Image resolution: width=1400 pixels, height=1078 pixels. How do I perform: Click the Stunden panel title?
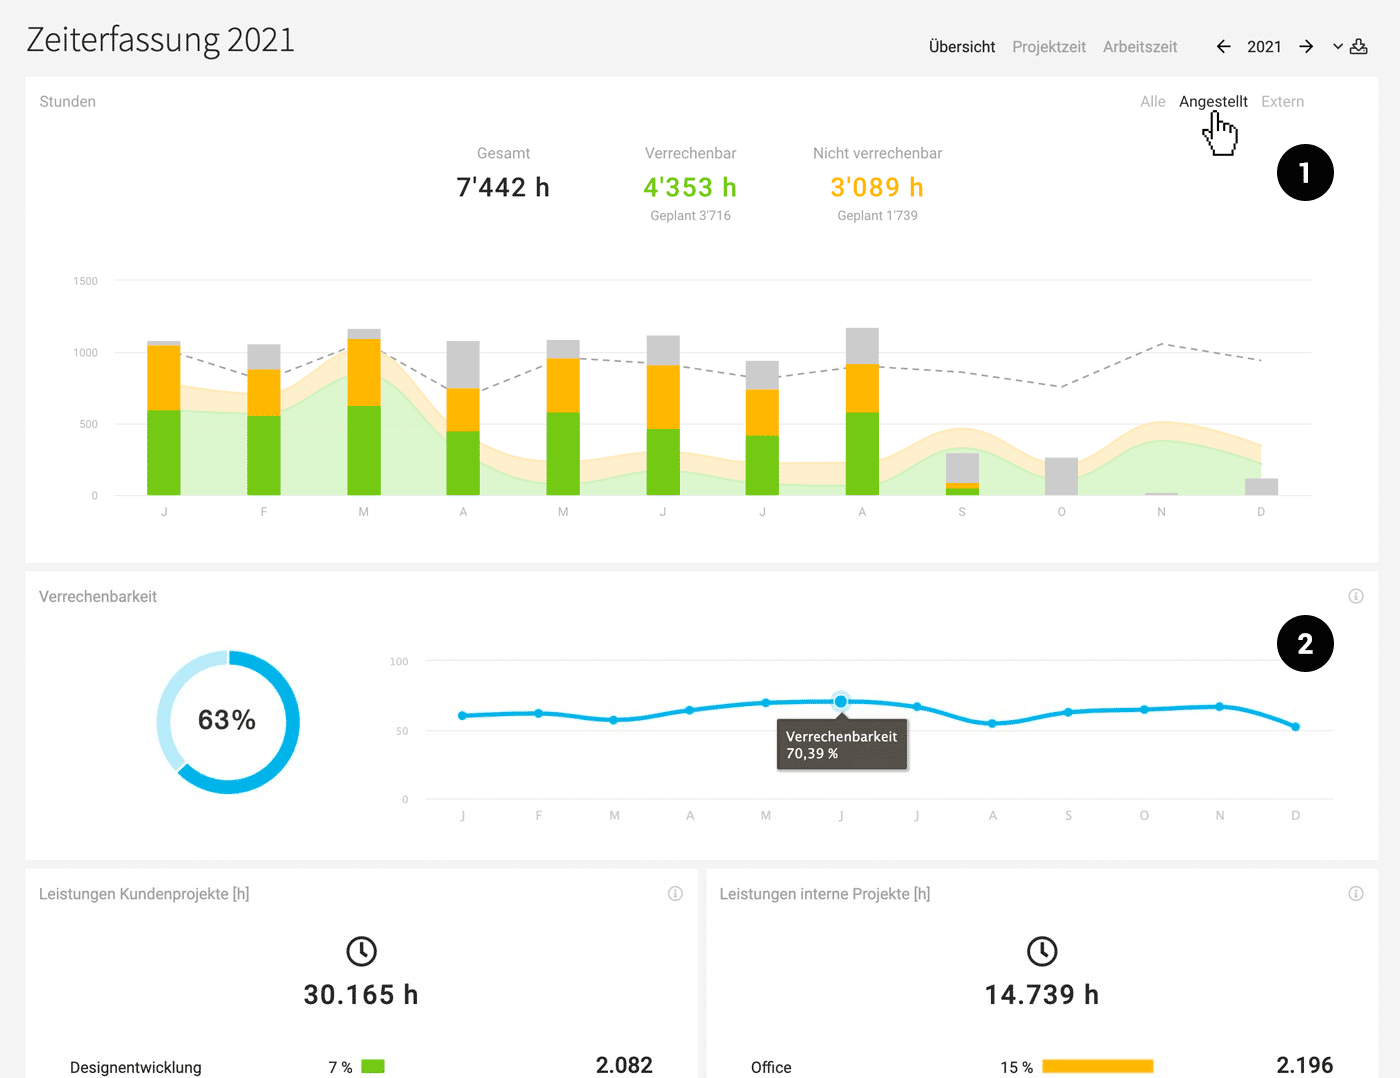(x=68, y=101)
